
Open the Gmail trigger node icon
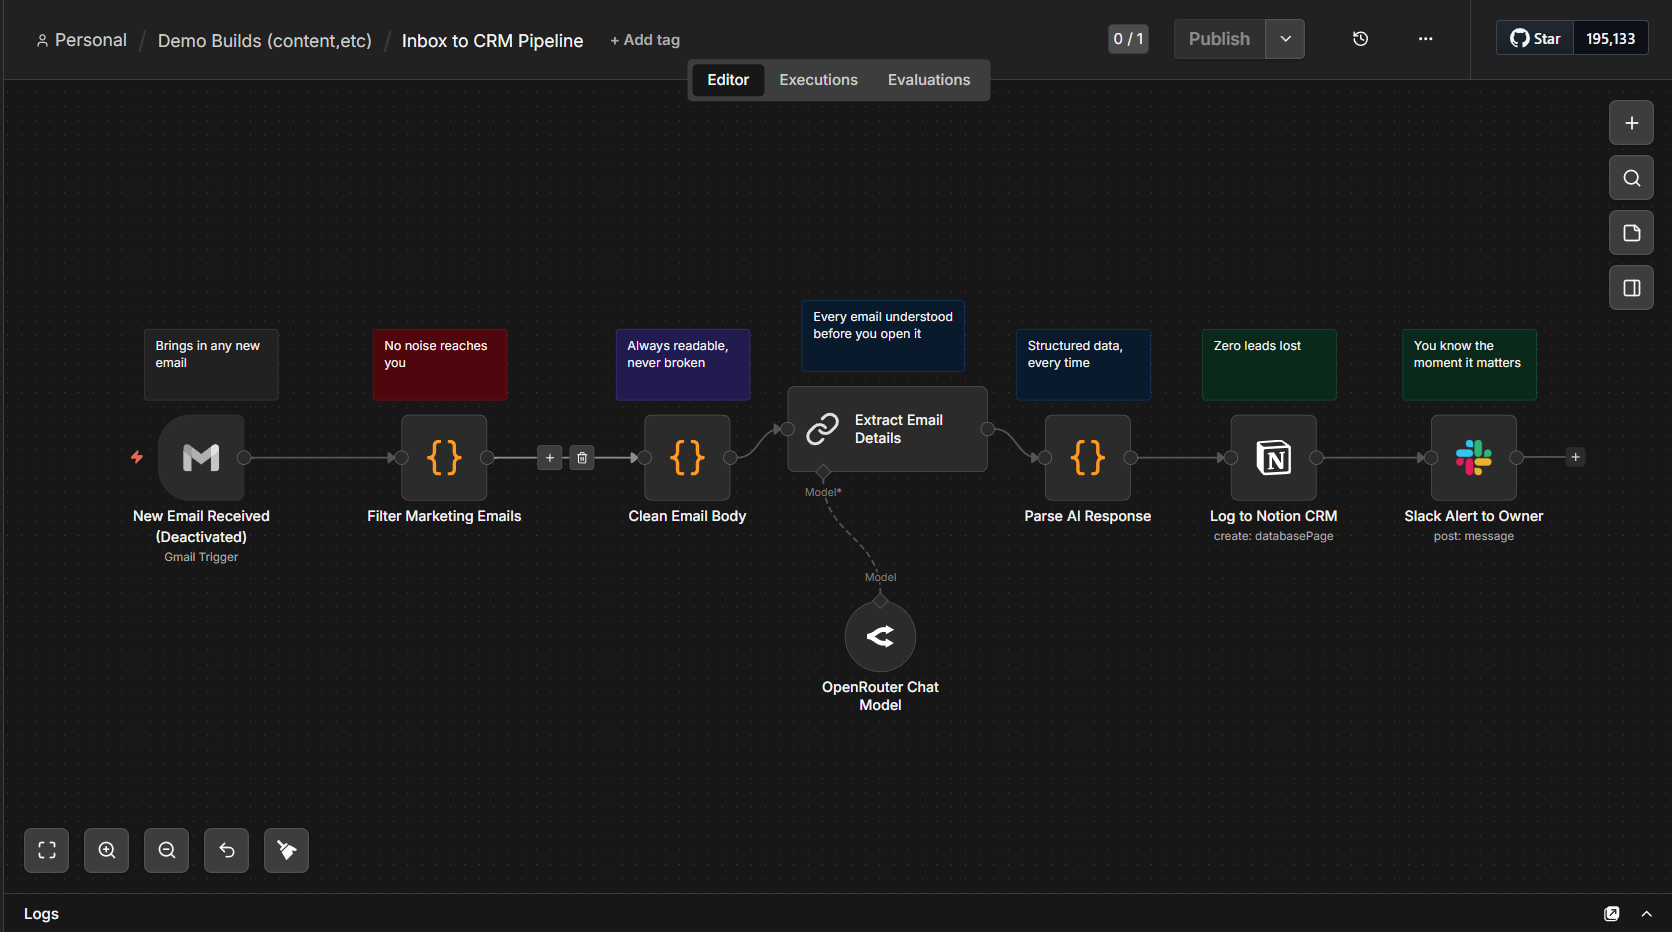point(201,457)
